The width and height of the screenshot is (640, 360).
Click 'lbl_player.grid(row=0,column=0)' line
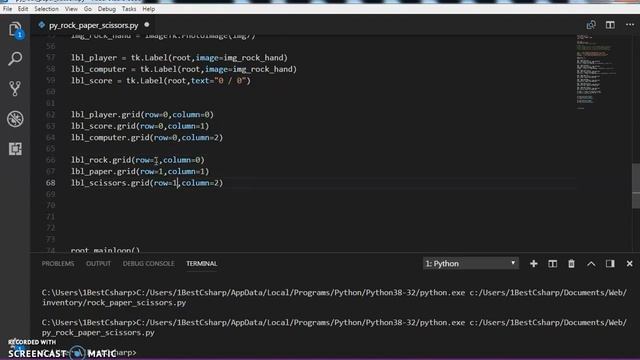point(142,115)
